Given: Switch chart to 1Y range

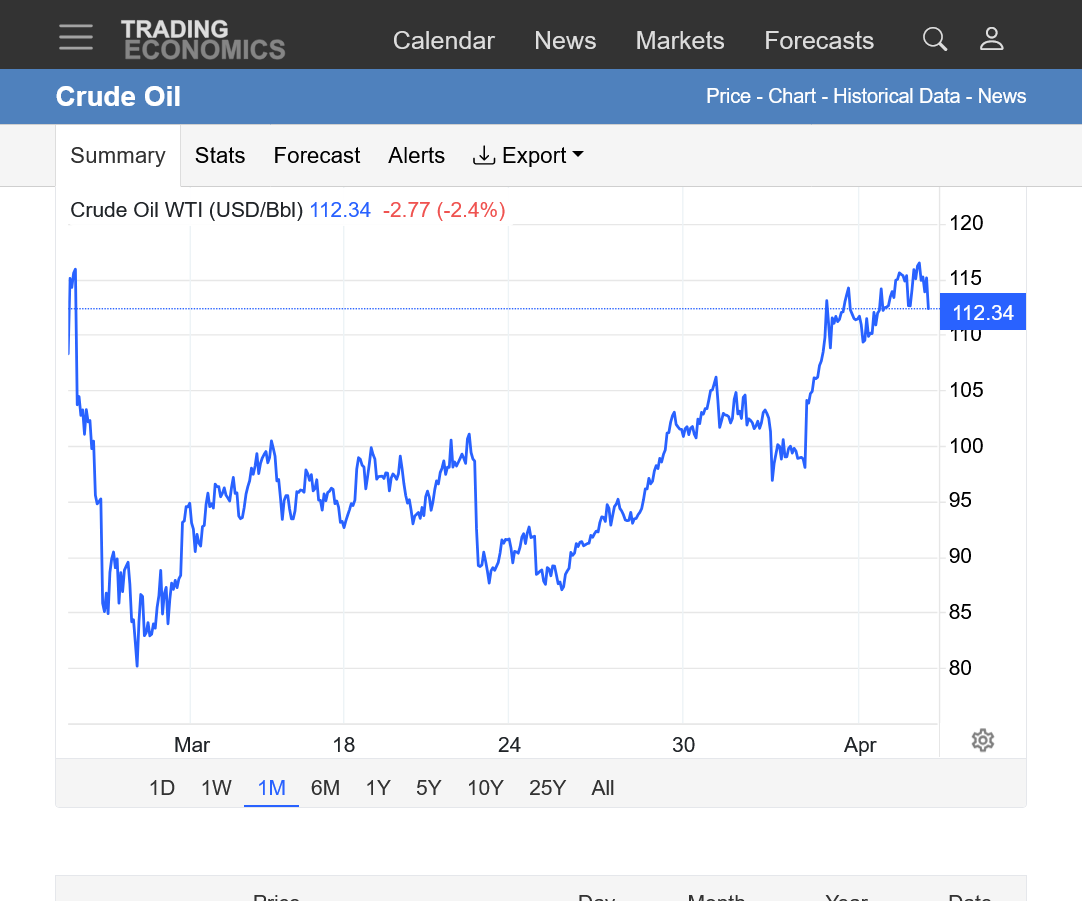Looking at the screenshot, I should click(378, 788).
